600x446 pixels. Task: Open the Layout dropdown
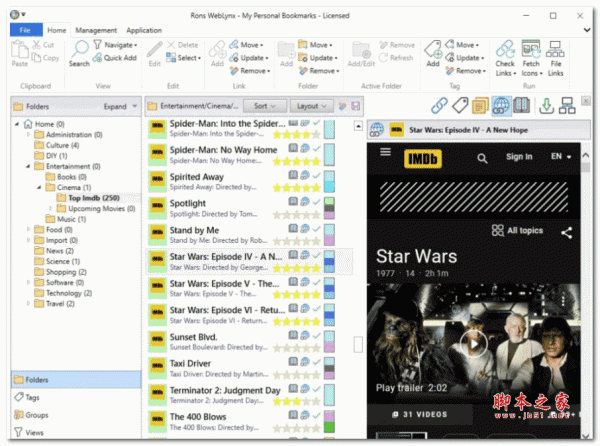click(313, 105)
